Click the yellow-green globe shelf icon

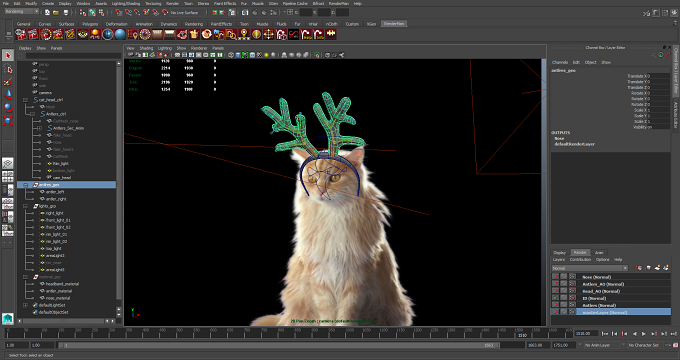point(256,34)
